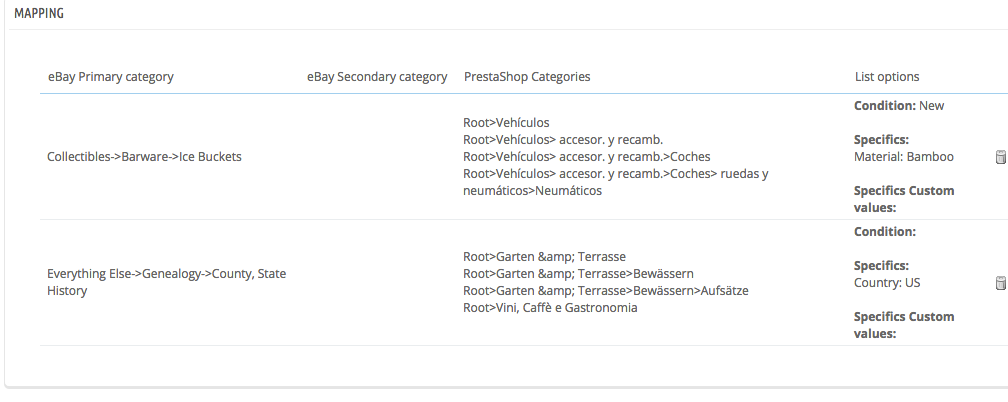Click the ruedas y neumáticos>Neumáticos line
Screen dimensions: 1008x402
[x=615, y=182]
